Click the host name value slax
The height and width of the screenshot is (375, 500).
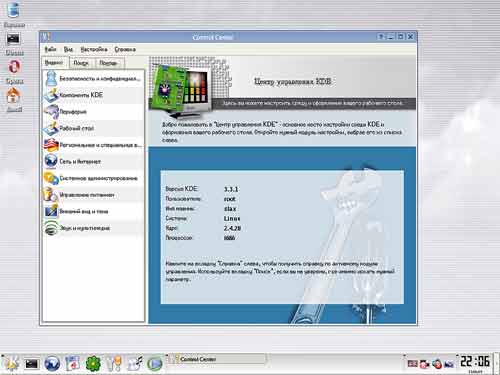(x=230, y=209)
